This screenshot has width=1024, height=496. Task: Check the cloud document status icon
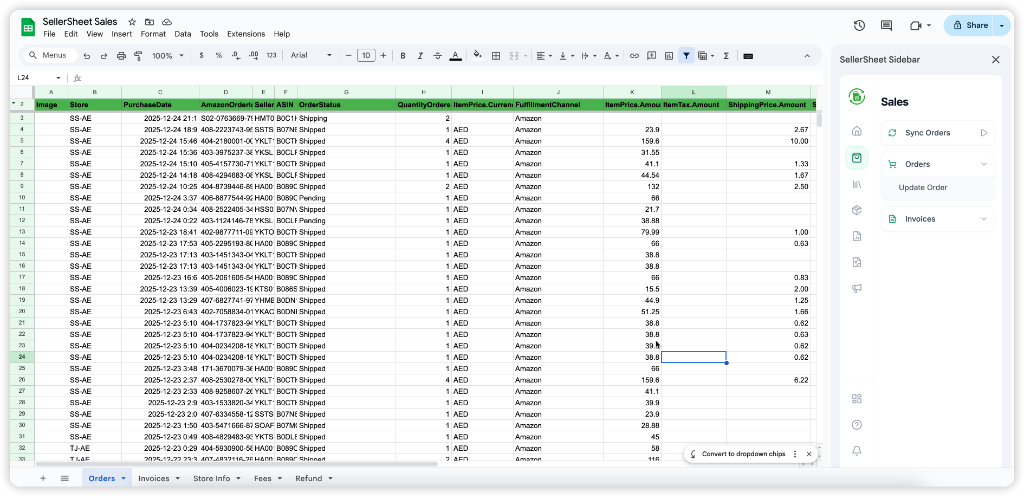pos(167,22)
